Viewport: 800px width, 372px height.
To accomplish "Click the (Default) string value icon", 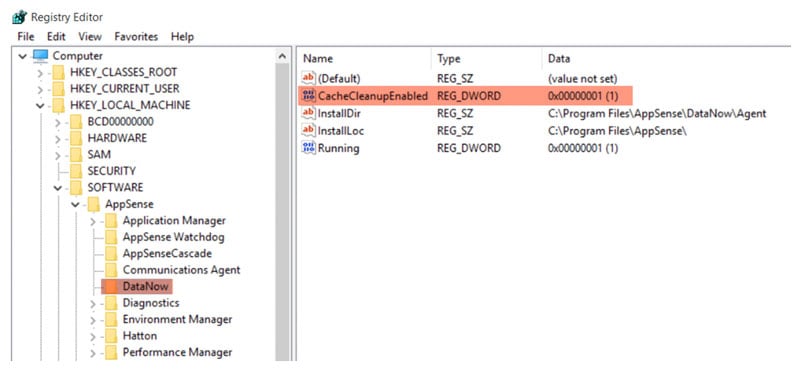I will [309, 78].
